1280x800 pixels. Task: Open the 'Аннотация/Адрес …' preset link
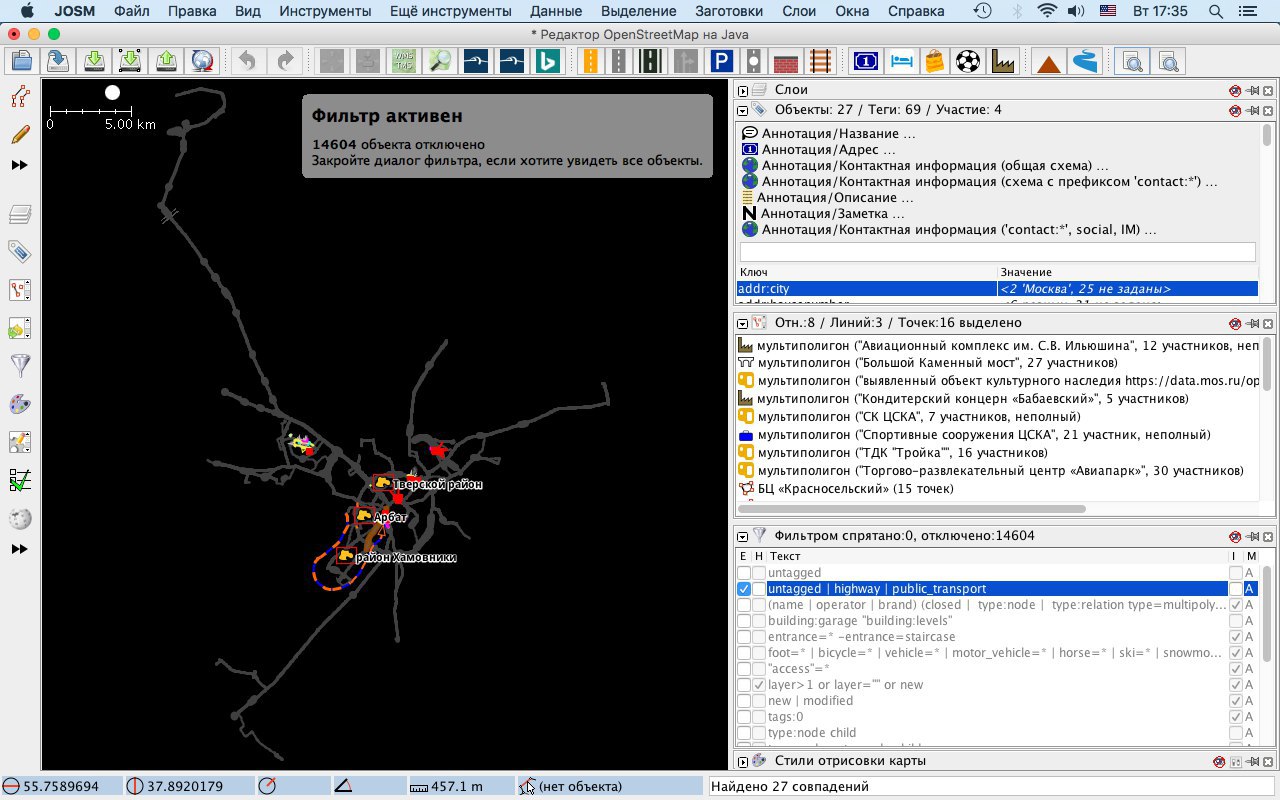pos(828,149)
